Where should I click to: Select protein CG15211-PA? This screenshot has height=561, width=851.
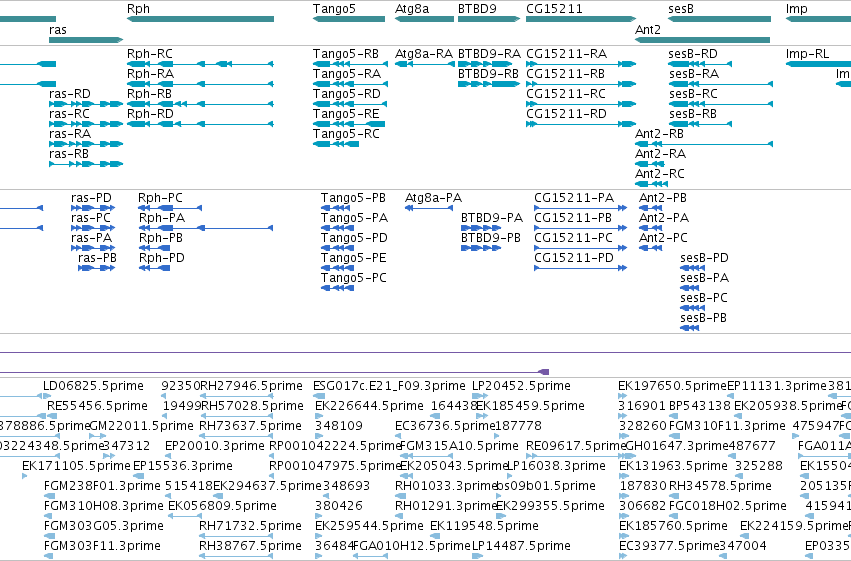coord(581,208)
